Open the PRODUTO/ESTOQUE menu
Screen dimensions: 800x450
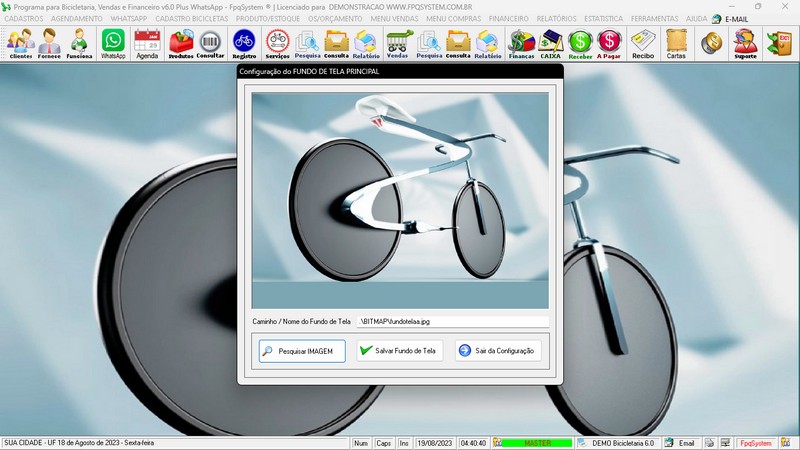pos(268,18)
